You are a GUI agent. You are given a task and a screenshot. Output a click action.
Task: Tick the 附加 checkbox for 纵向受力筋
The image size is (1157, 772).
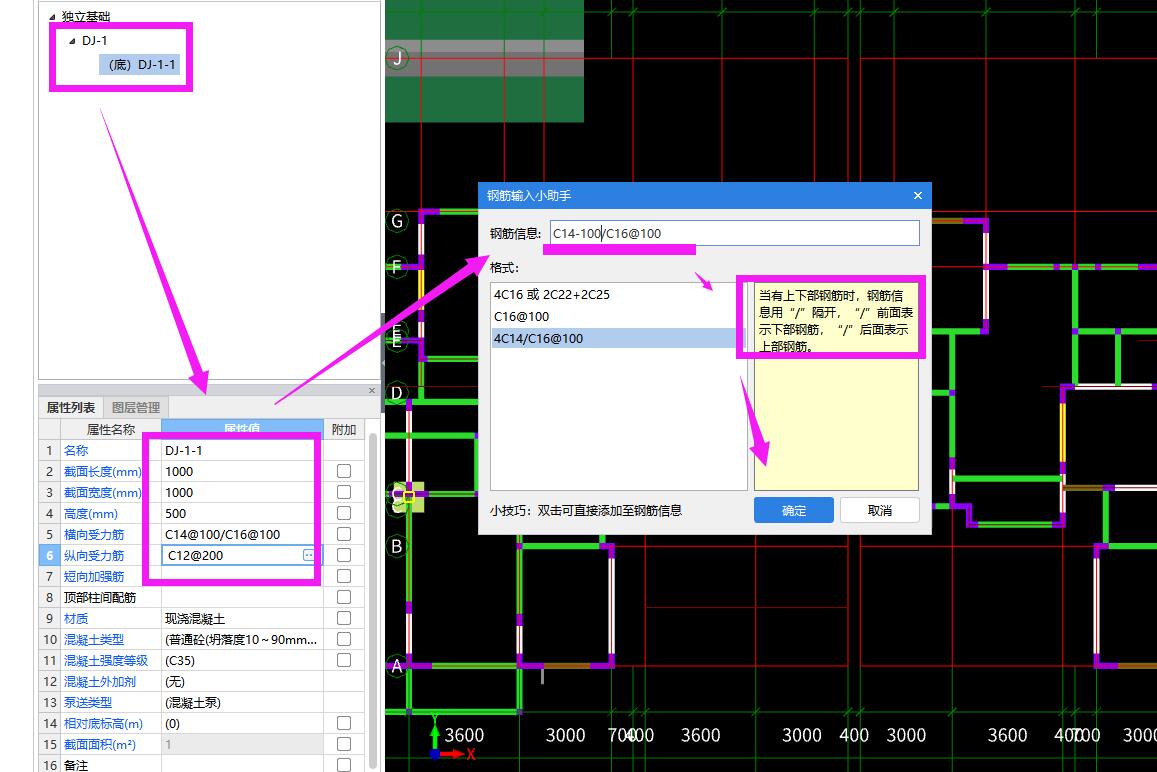[344, 555]
